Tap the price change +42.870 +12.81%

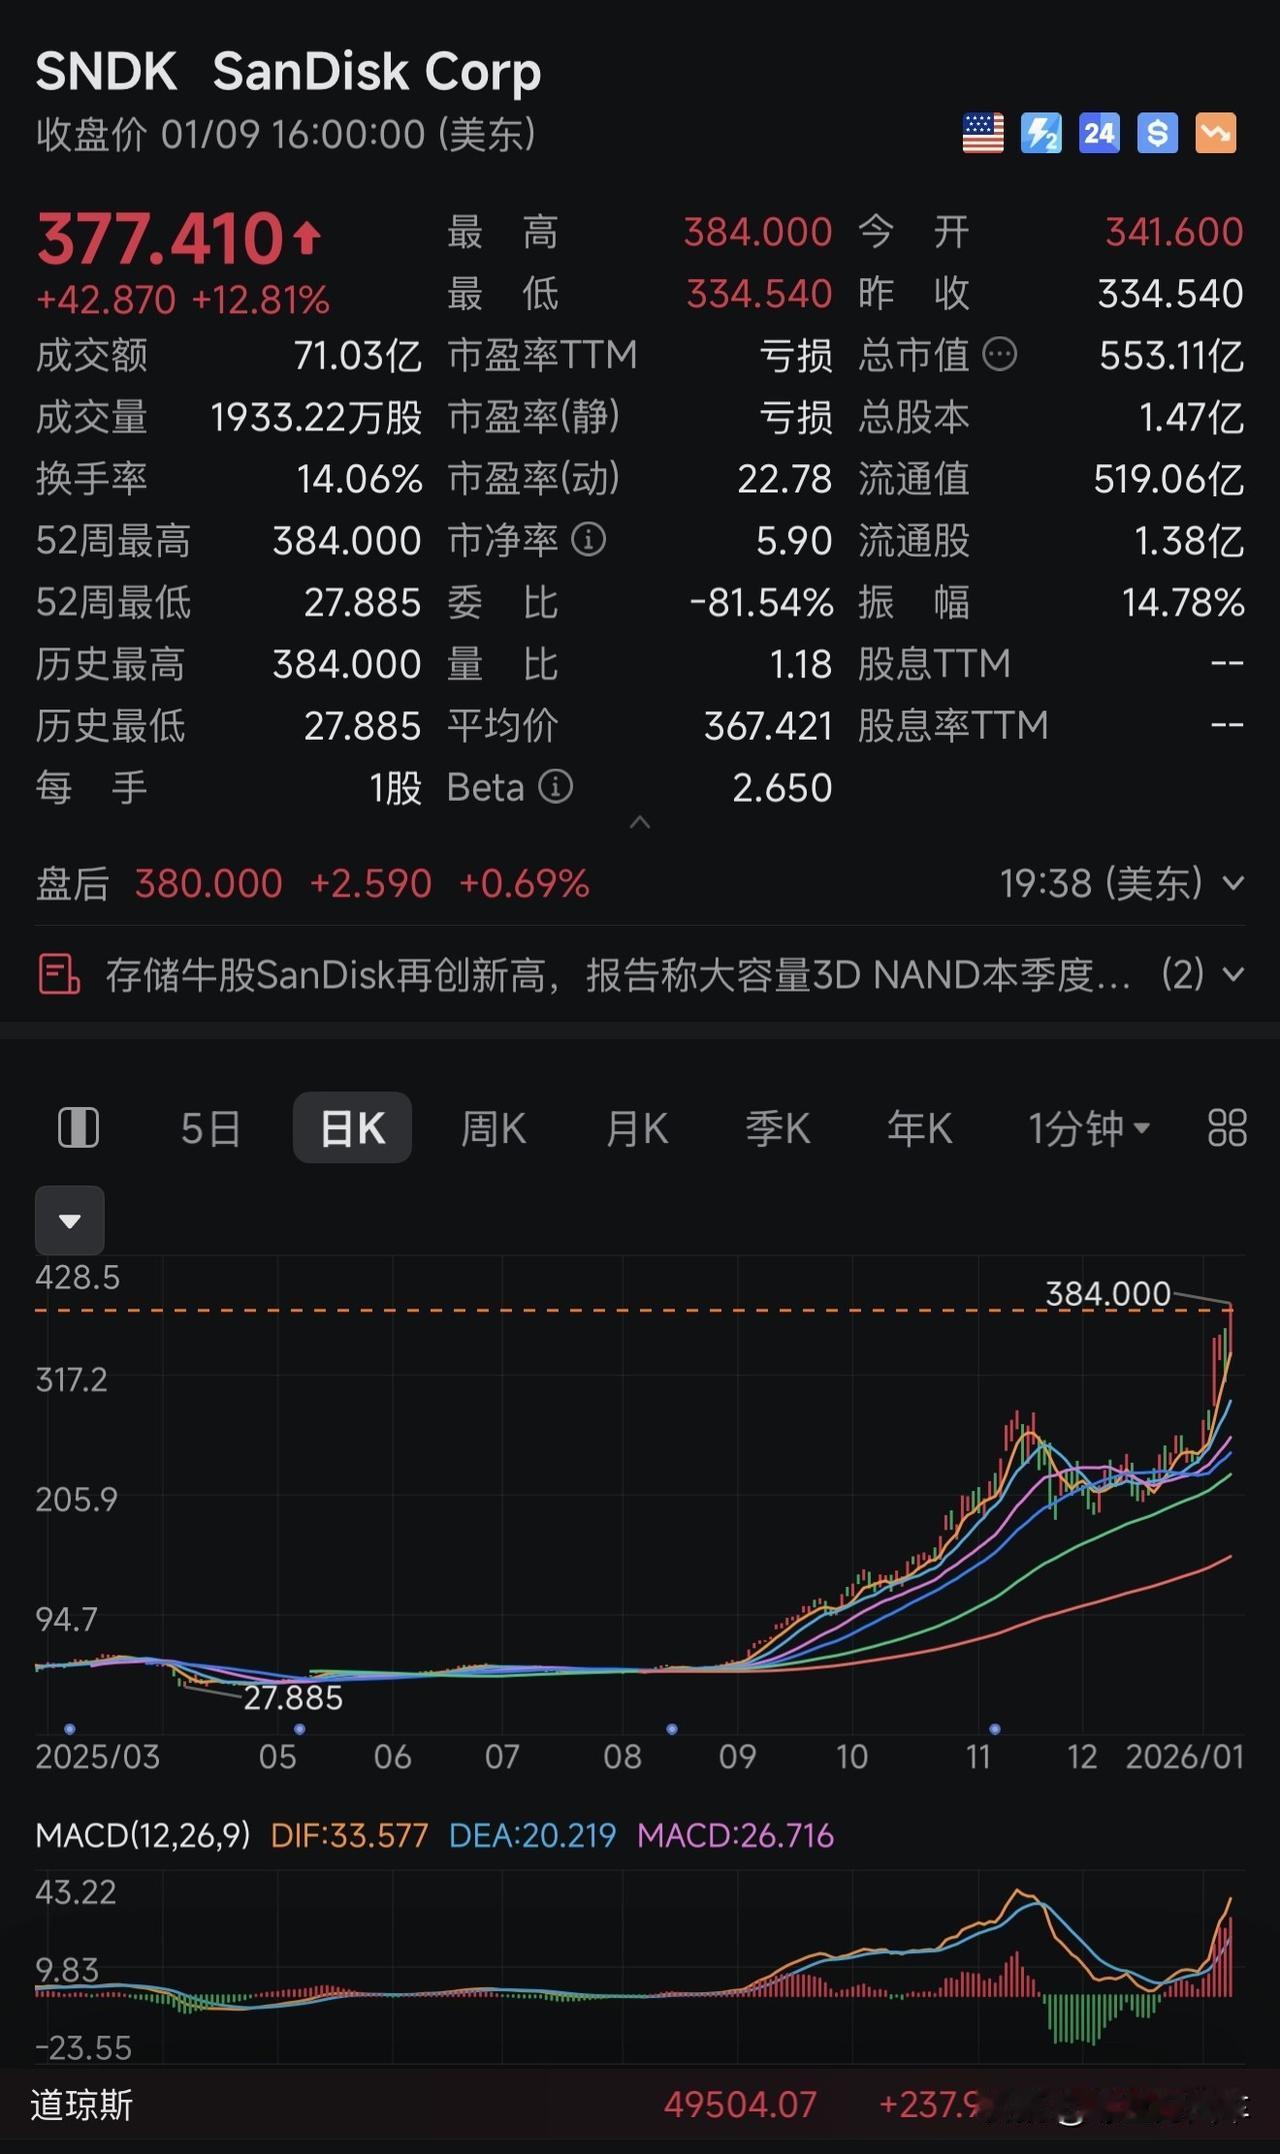[183, 299]
